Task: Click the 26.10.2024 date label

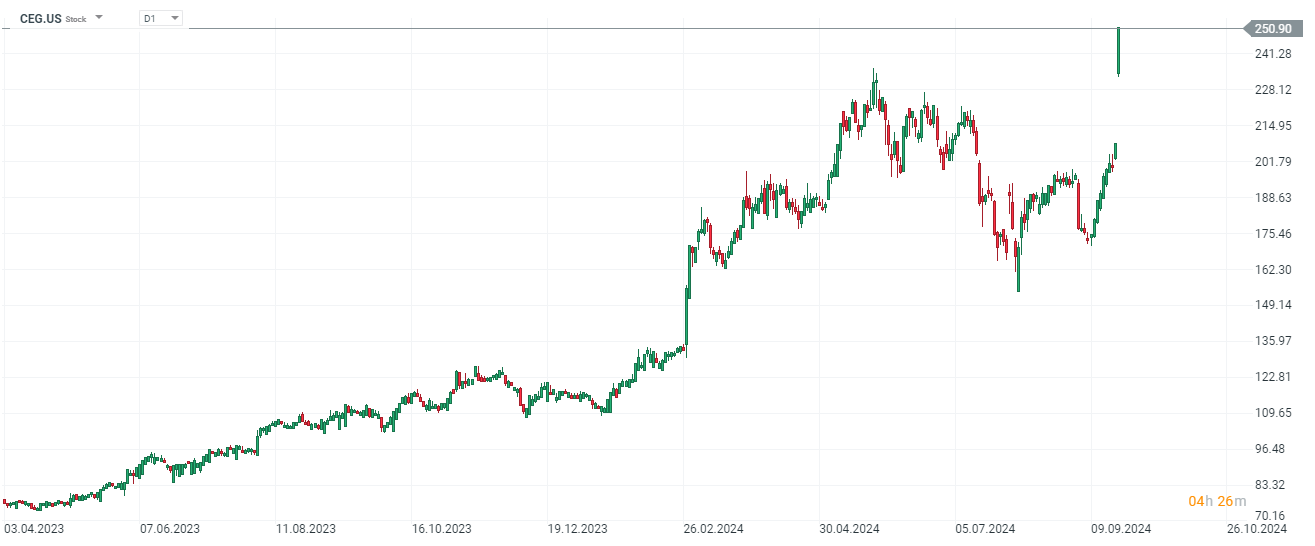Action: [1257, 529]
